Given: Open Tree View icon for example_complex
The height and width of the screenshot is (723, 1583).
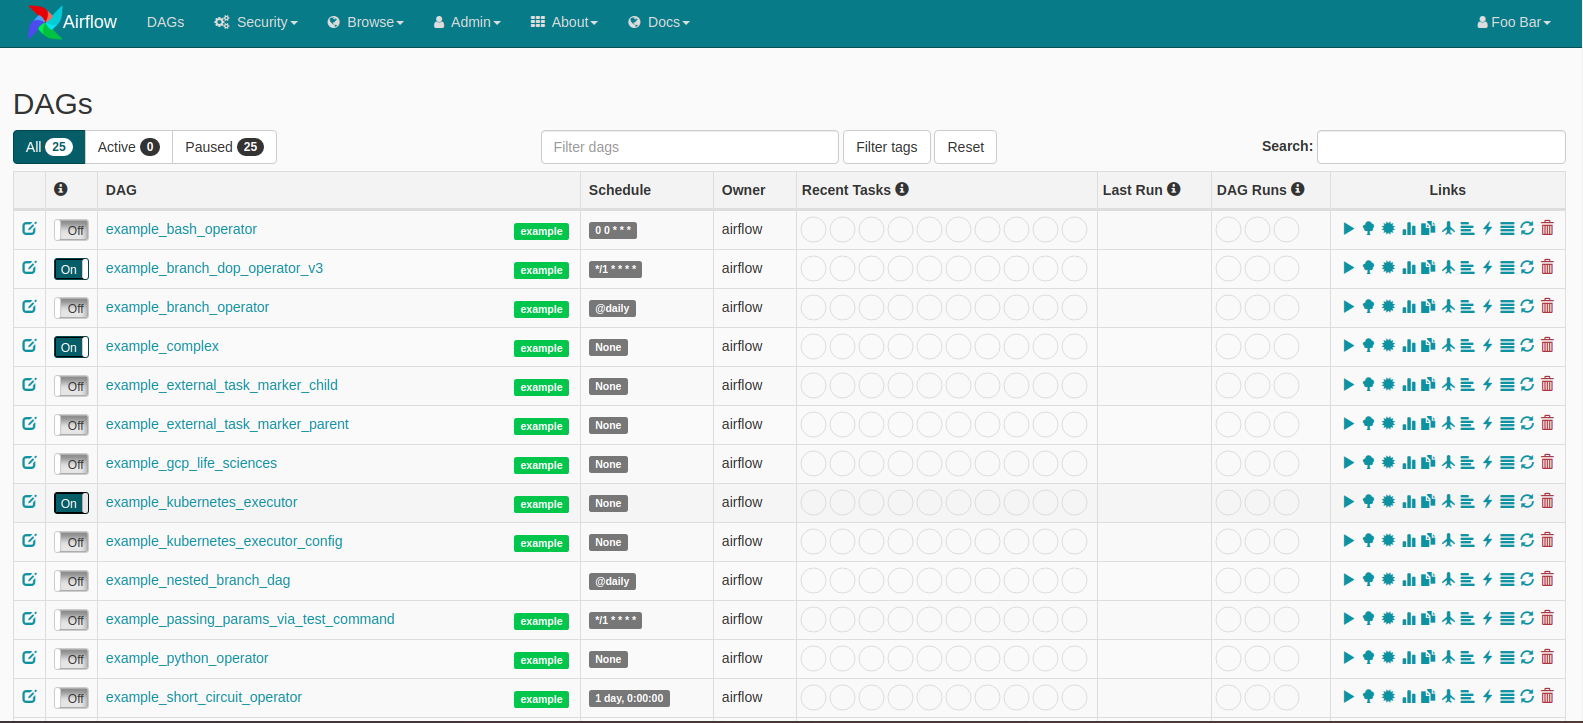Looking at the screenshot, I should [1368, 346].
